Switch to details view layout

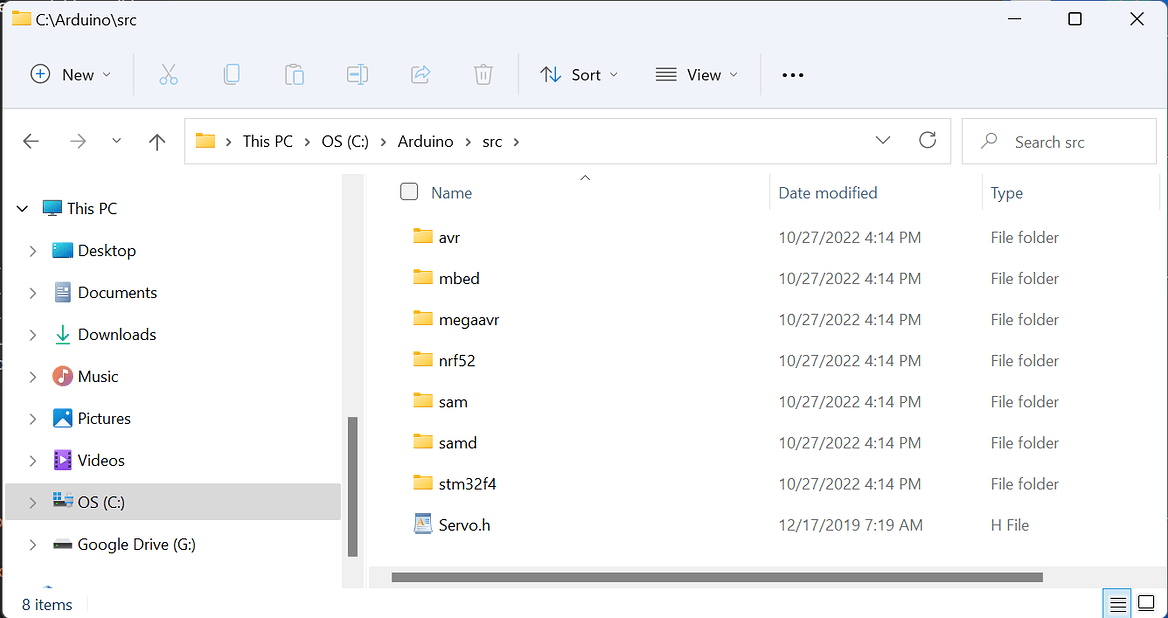point(1118,603)
